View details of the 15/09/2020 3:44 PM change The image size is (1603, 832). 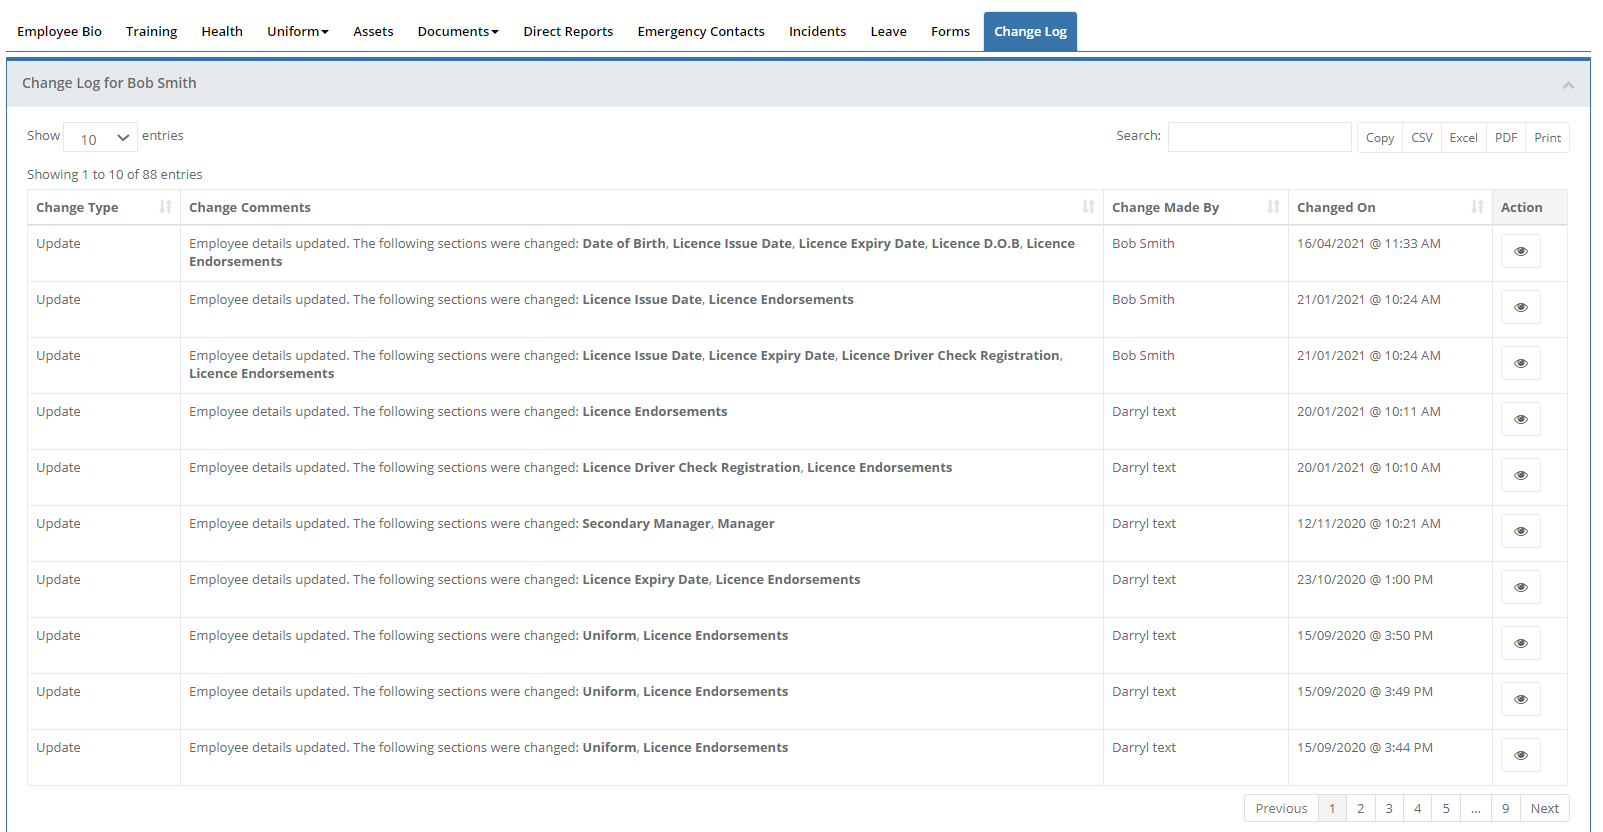click(x=1520, y=755)
